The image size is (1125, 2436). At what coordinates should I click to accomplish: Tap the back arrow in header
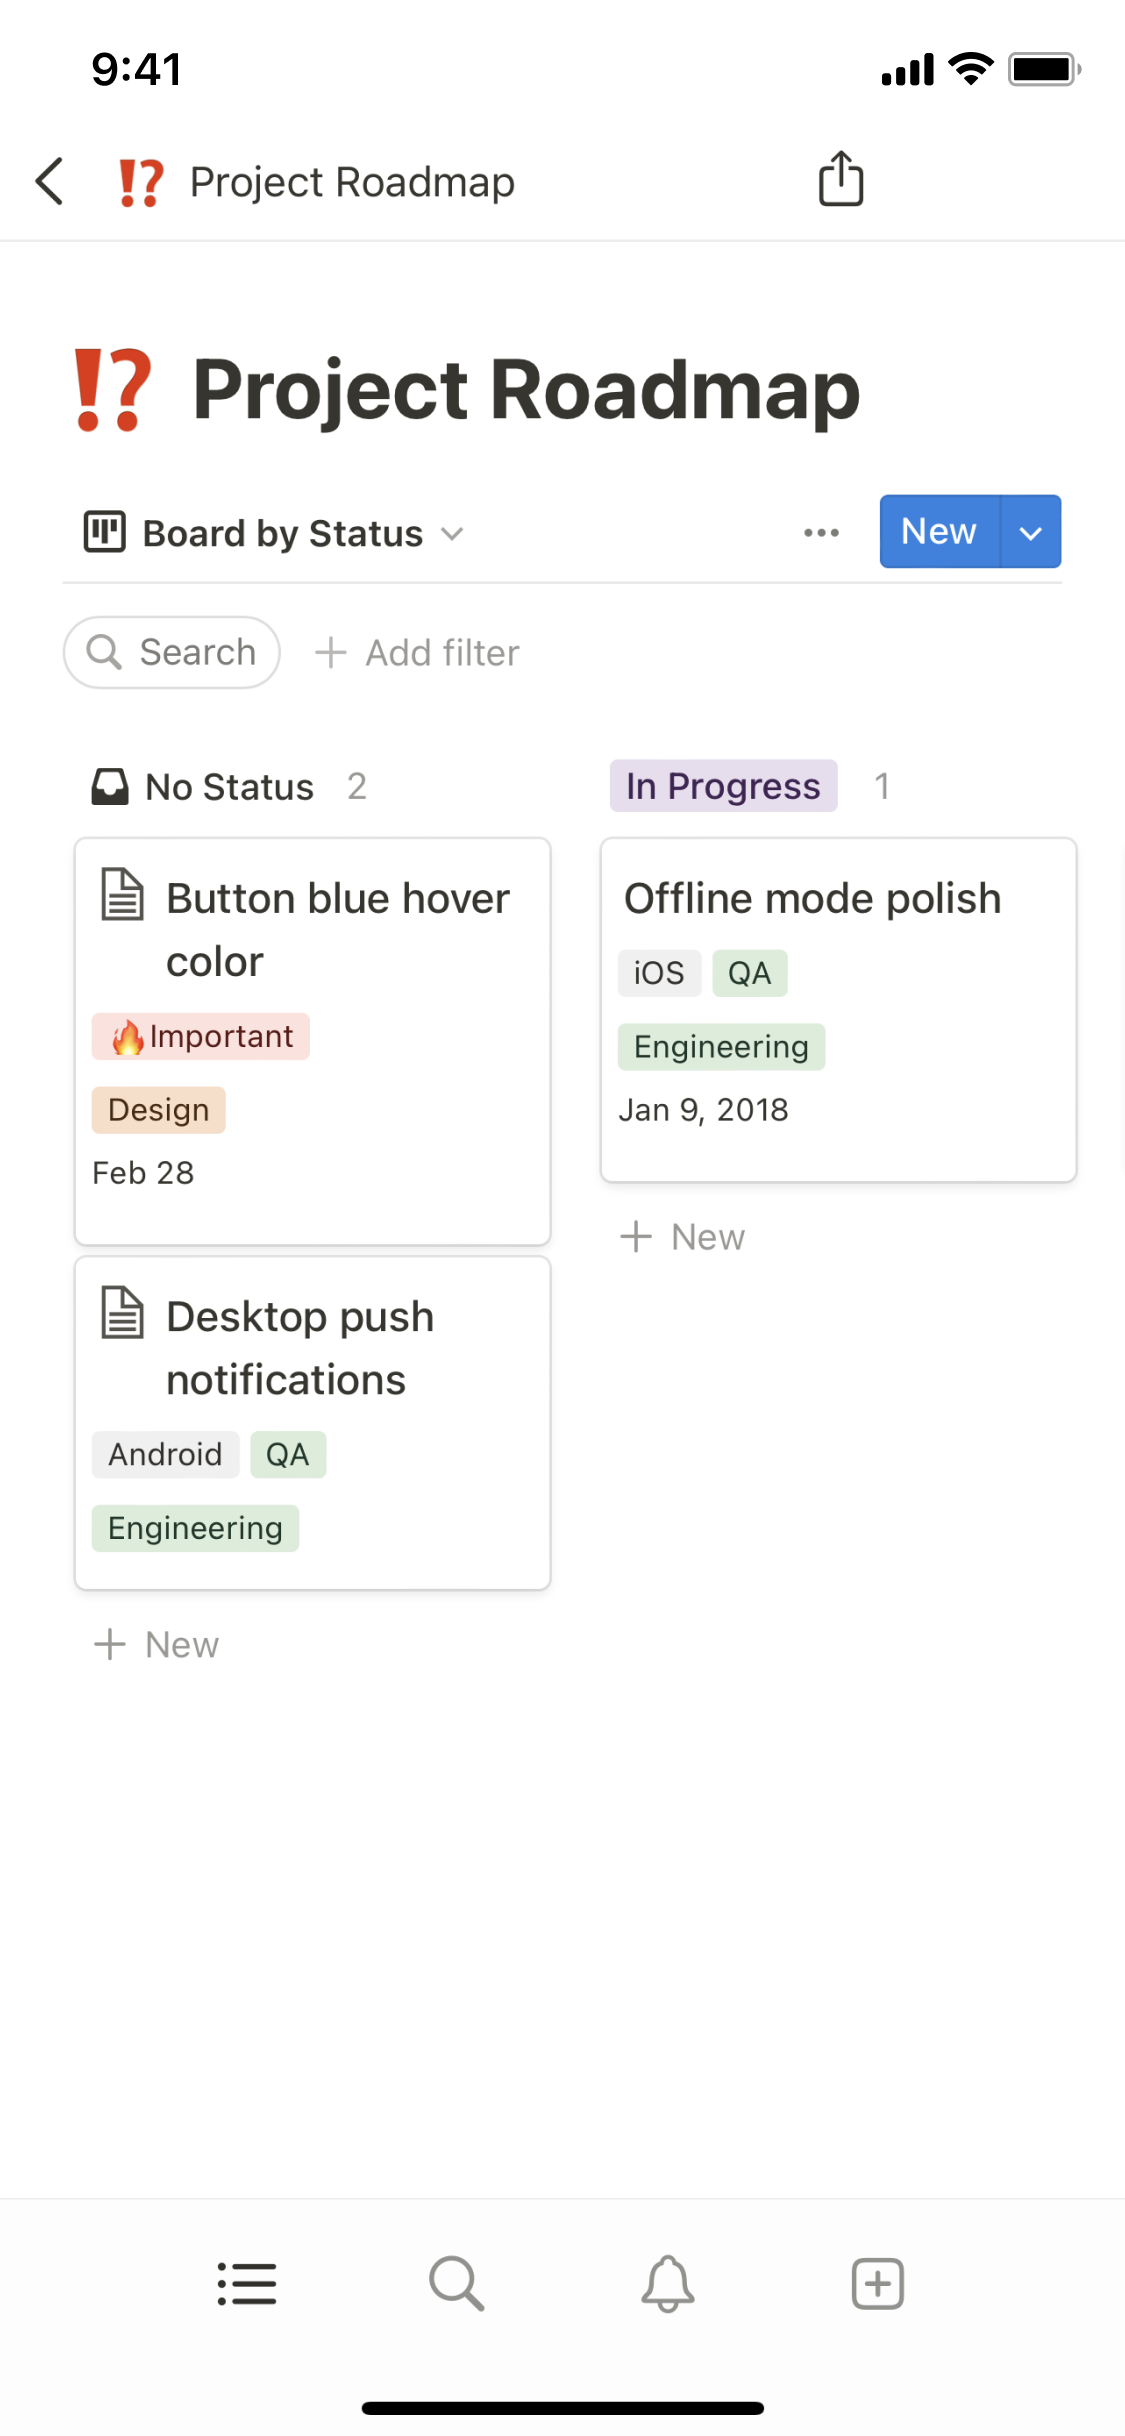coord(50,181)
